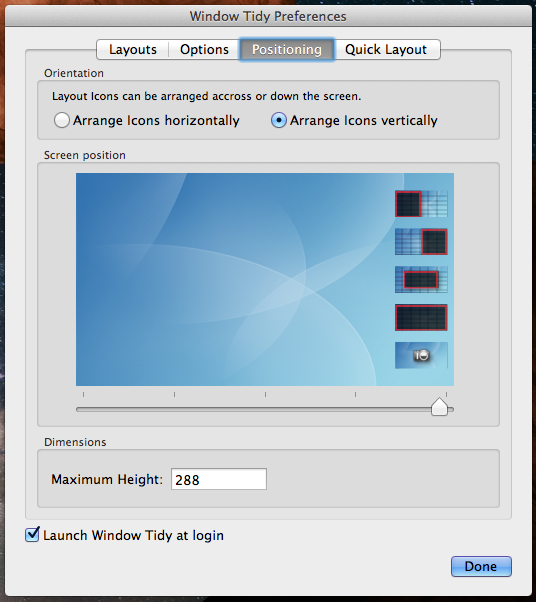Click the screen position slider thumb
536x602 pixels.
click(x=439, y=407)
